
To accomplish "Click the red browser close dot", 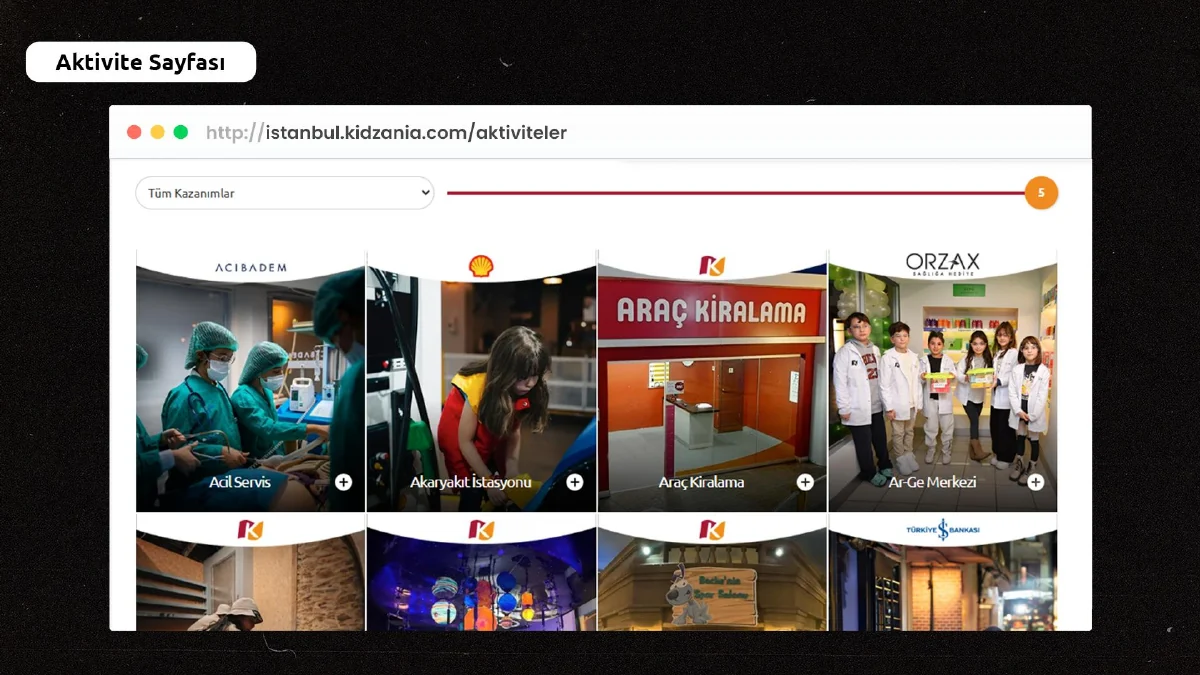I will 134,132.
